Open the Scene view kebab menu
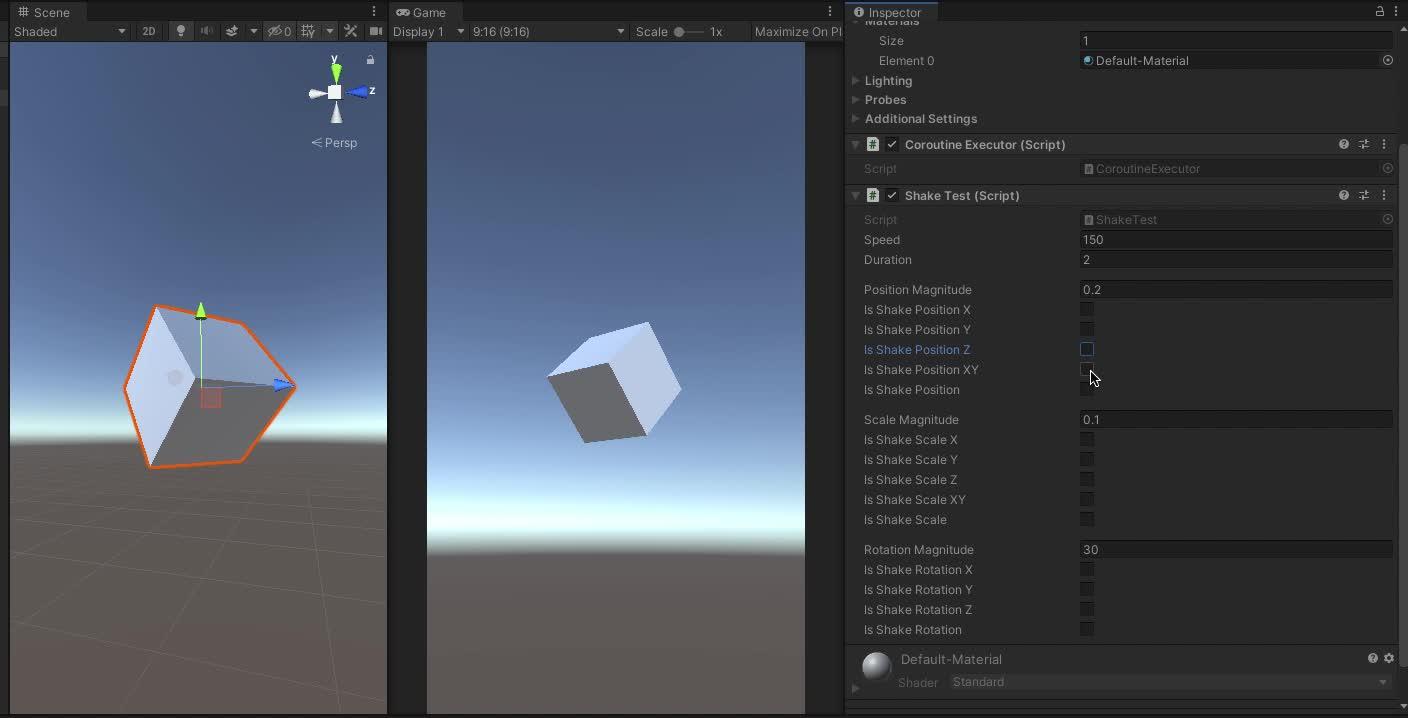The height and width of the screenshot is (718, 1408). (373, 10)
